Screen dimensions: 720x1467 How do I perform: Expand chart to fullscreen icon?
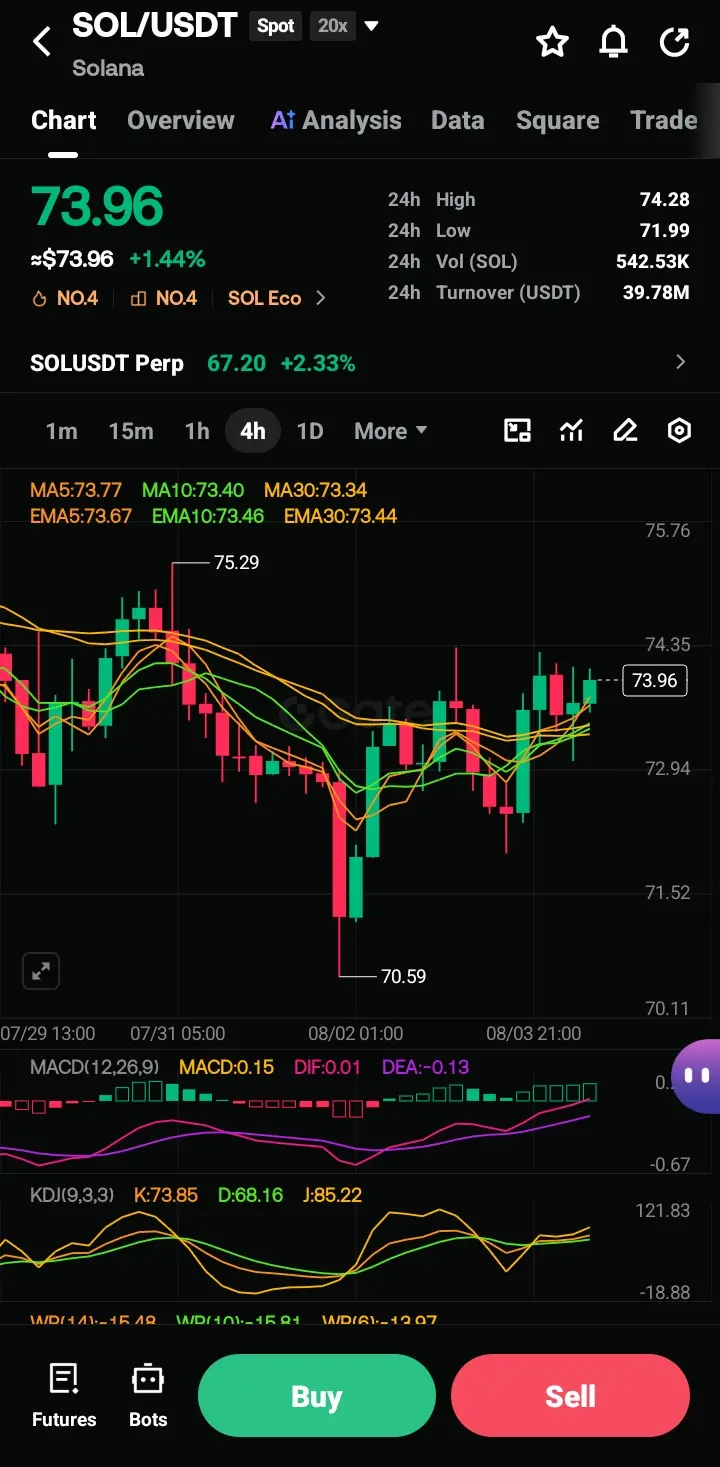pos(41,970)
